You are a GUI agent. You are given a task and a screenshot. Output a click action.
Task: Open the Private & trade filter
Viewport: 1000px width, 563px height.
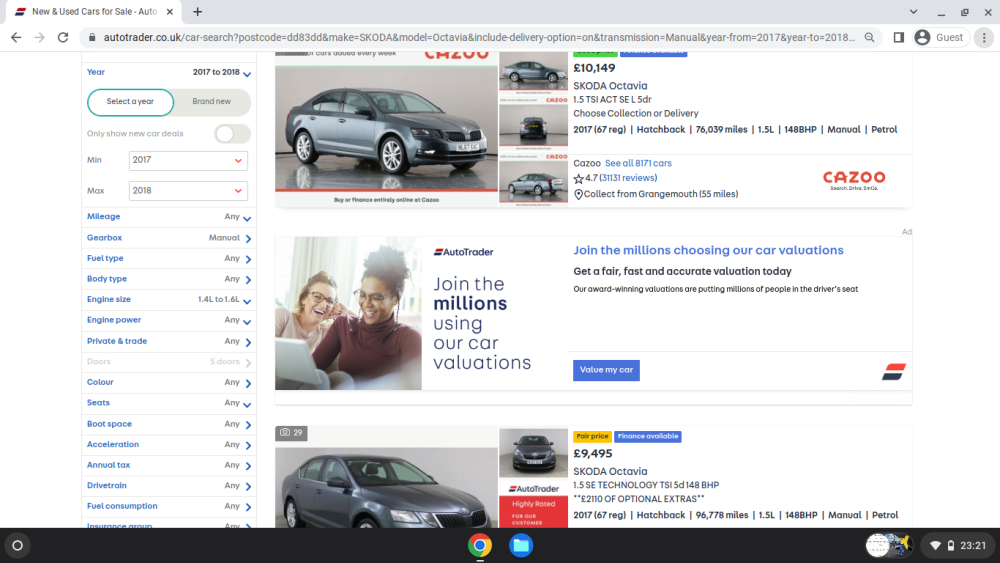click(x=169, y=341)
